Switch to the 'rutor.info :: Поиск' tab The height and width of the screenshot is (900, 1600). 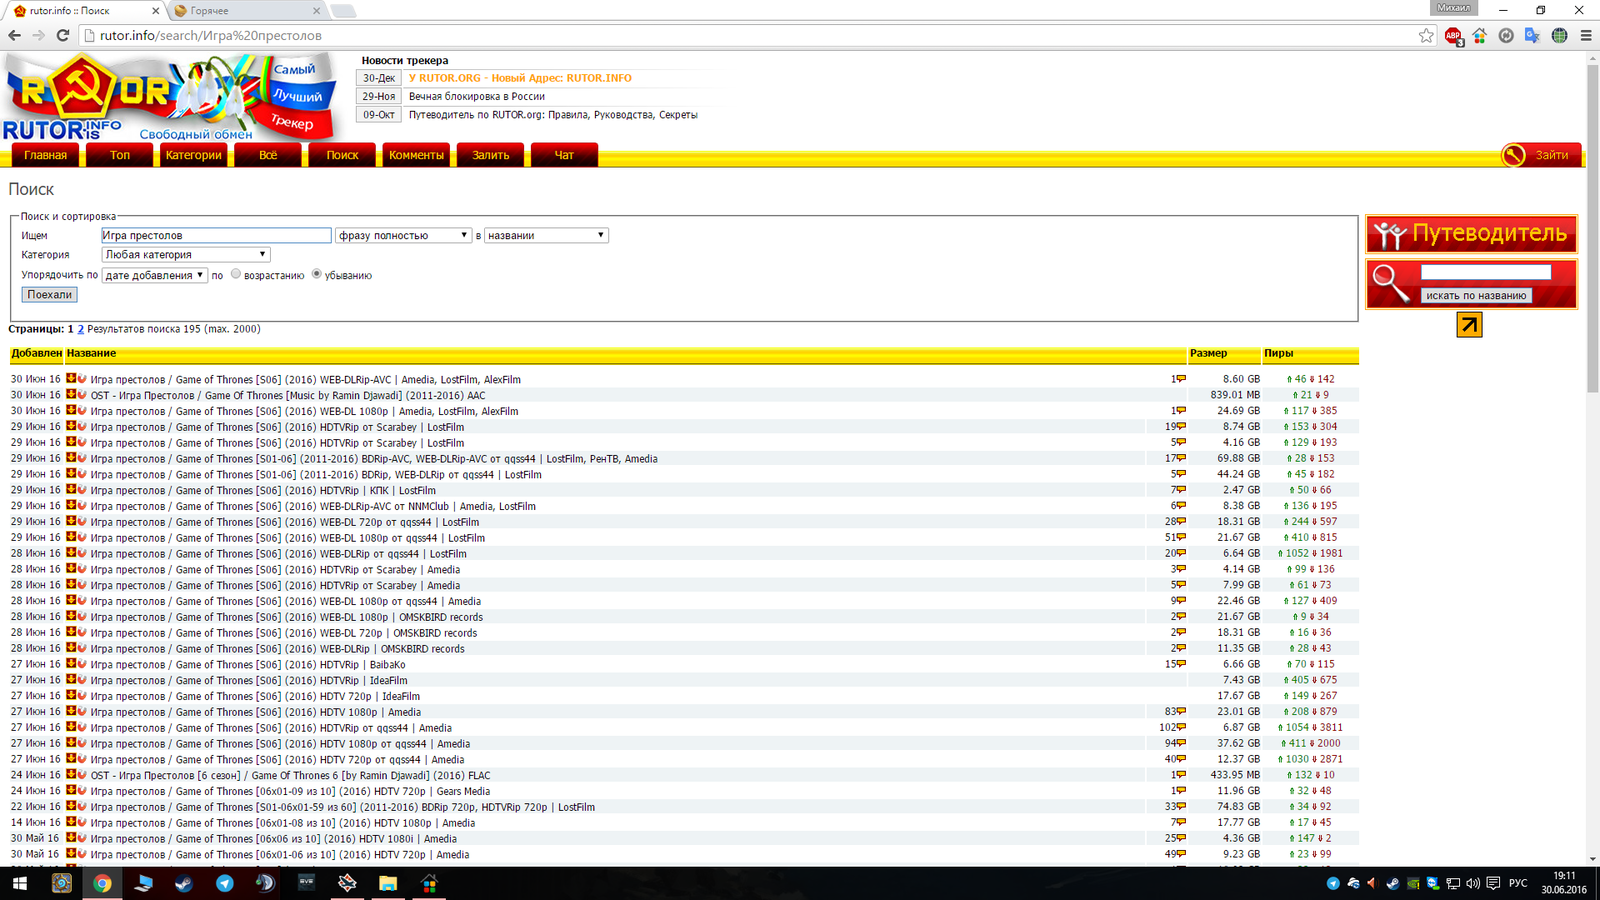click(85, 11)
